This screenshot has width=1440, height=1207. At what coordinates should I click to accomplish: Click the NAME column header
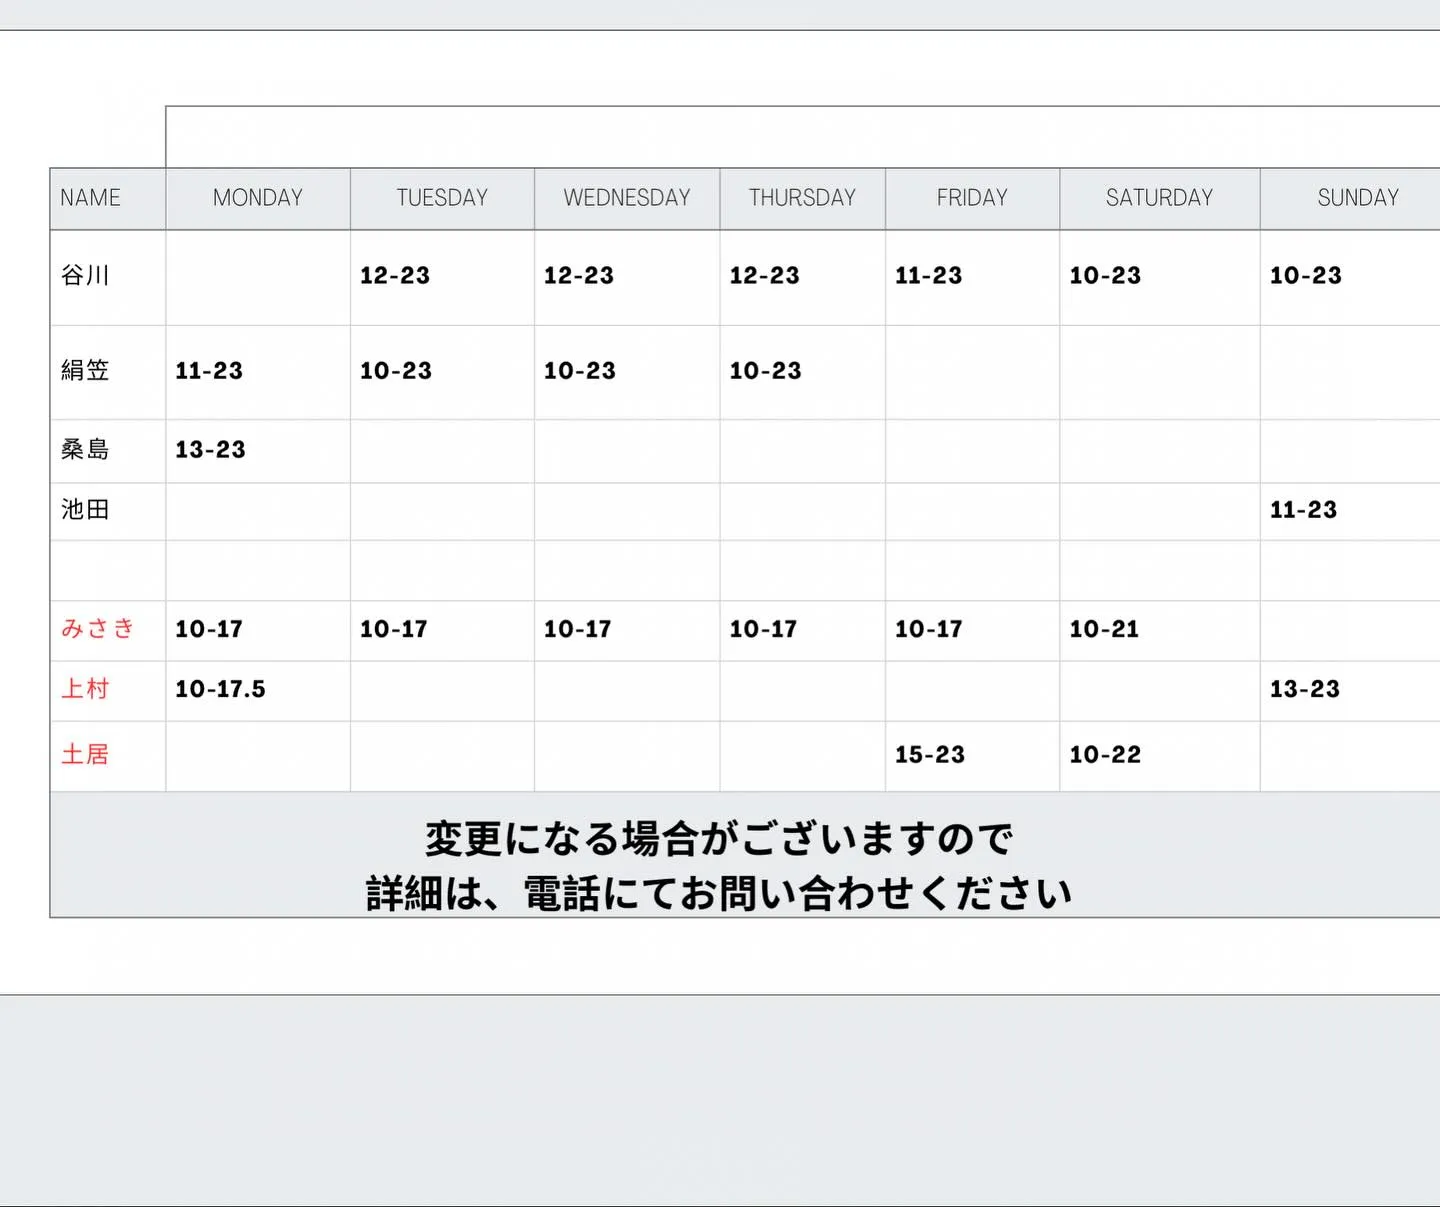click(90, 197)
